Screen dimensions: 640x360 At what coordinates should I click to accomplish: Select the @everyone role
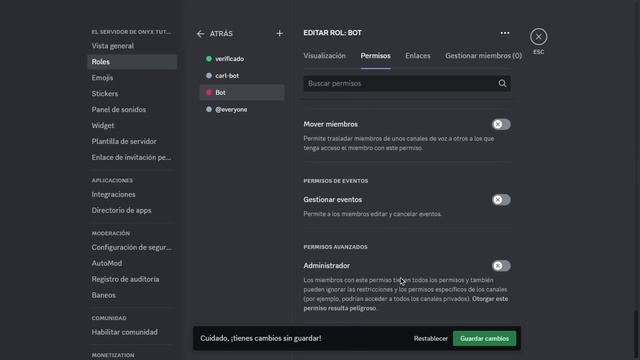click(242, 109)
